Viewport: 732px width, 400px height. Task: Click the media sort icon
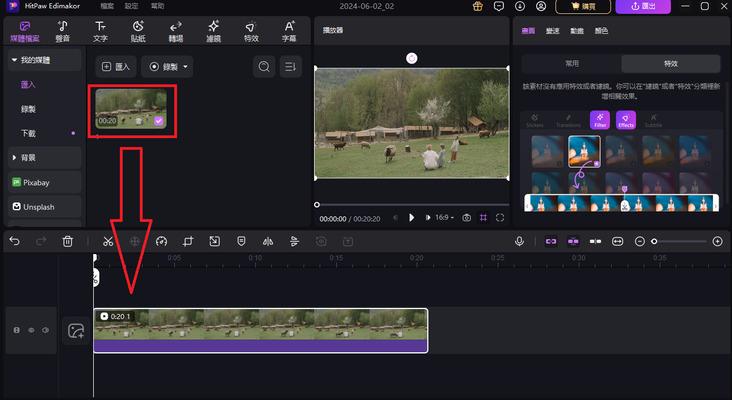[290, 67]
